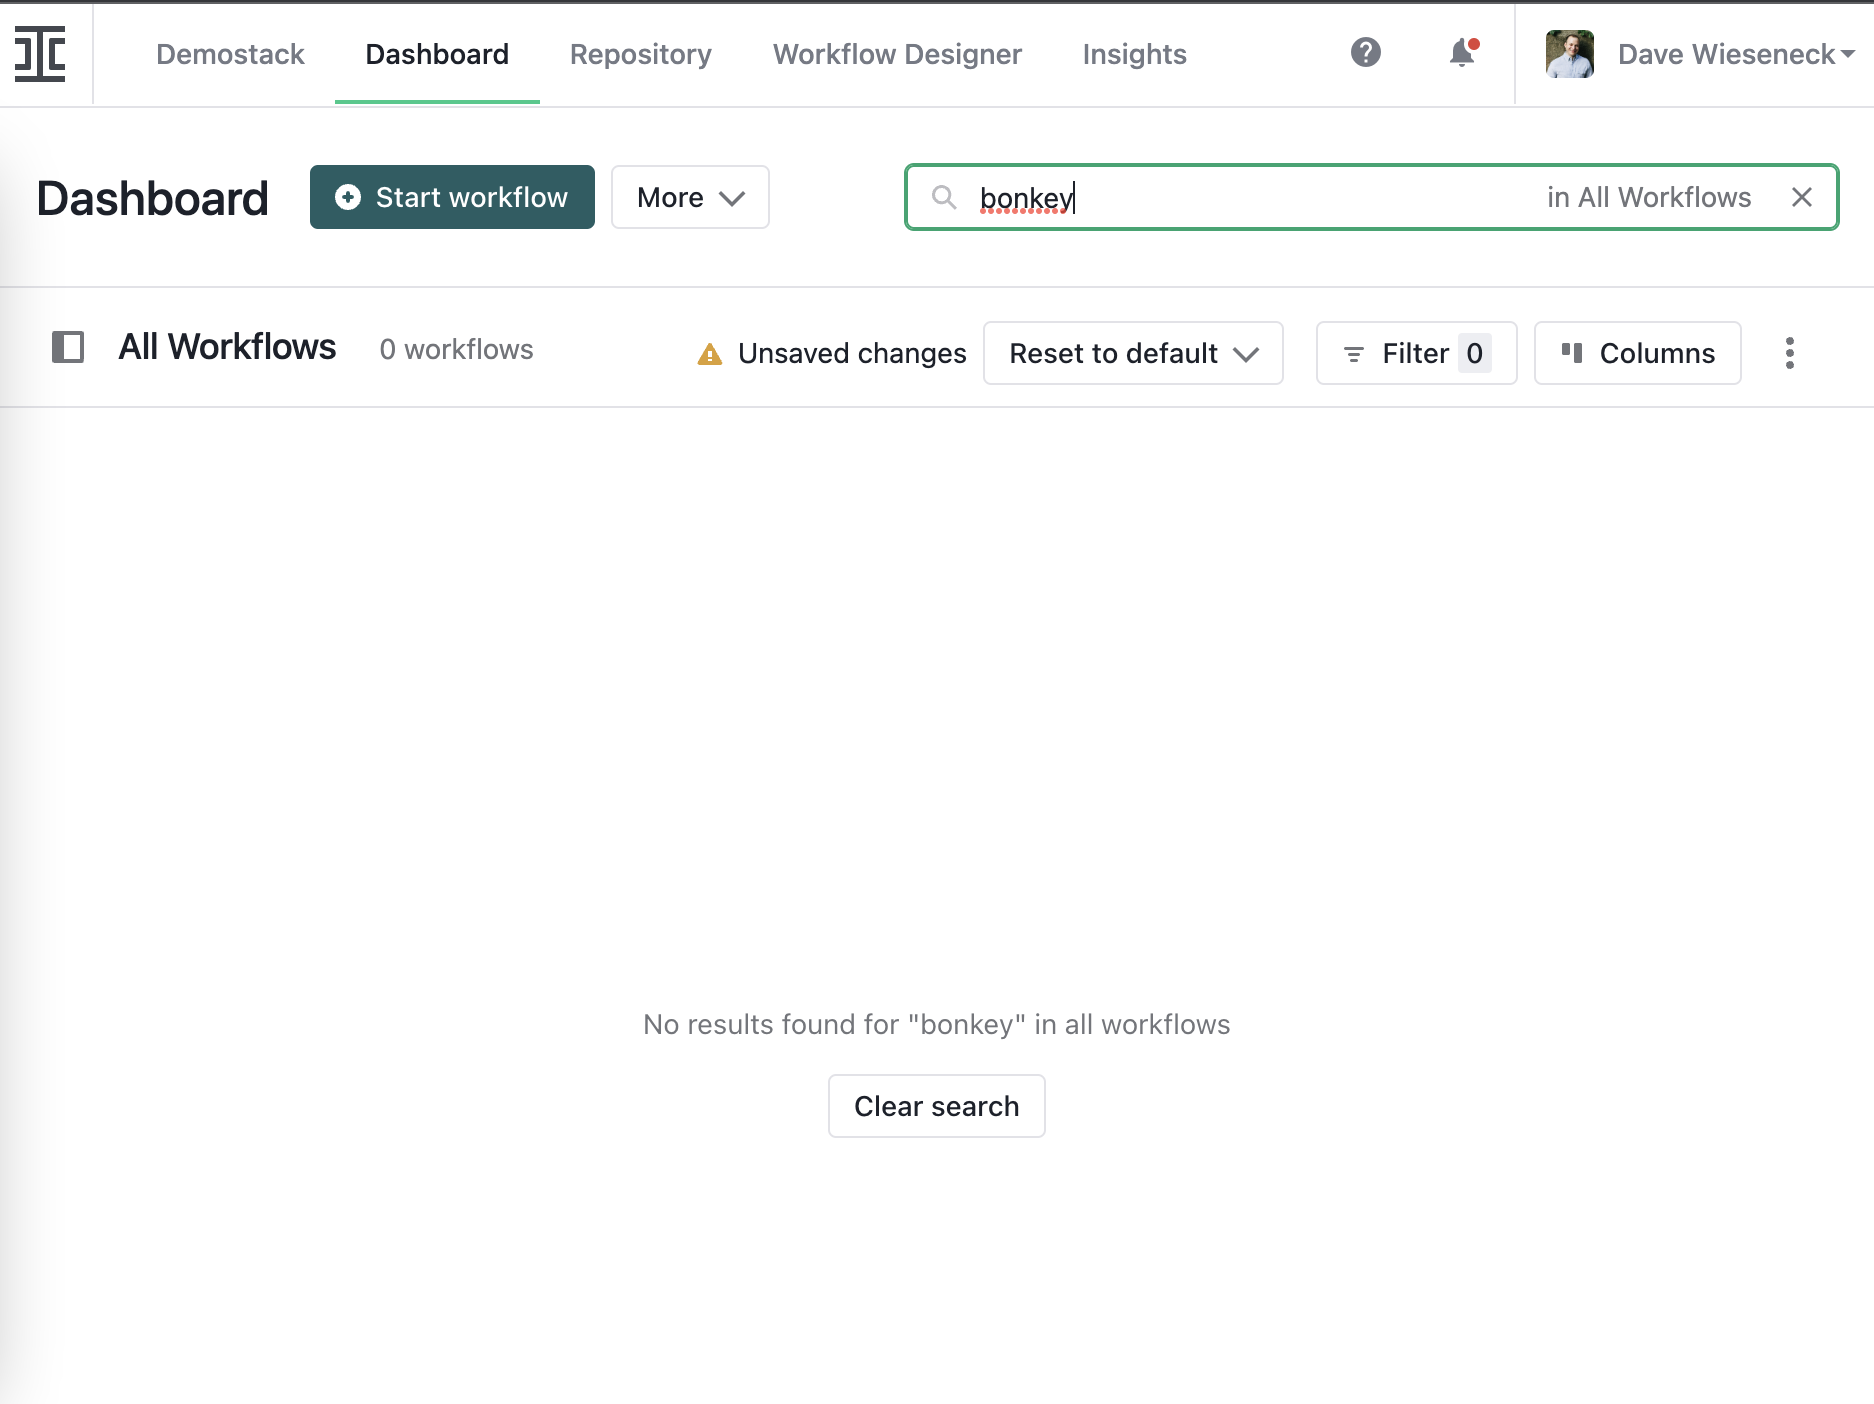Toggle the sidebar panel icon
The width and height of the screenshot is (1874, 1404).
[68, 348]
